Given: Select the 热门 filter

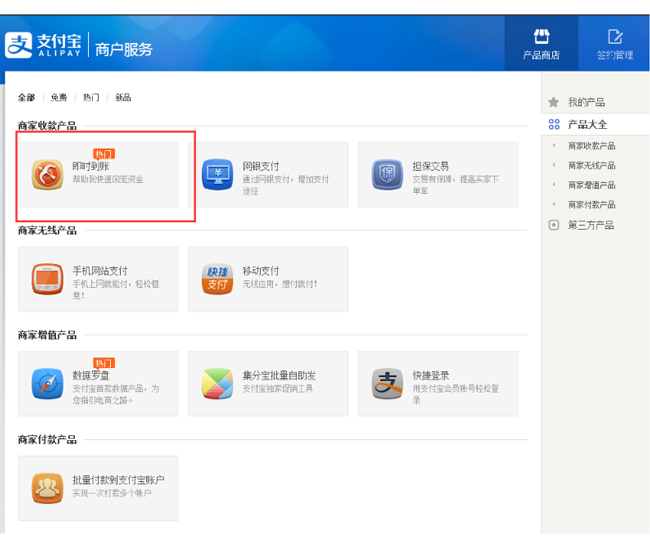Looking at the screenshot, I should pos(91,97).
